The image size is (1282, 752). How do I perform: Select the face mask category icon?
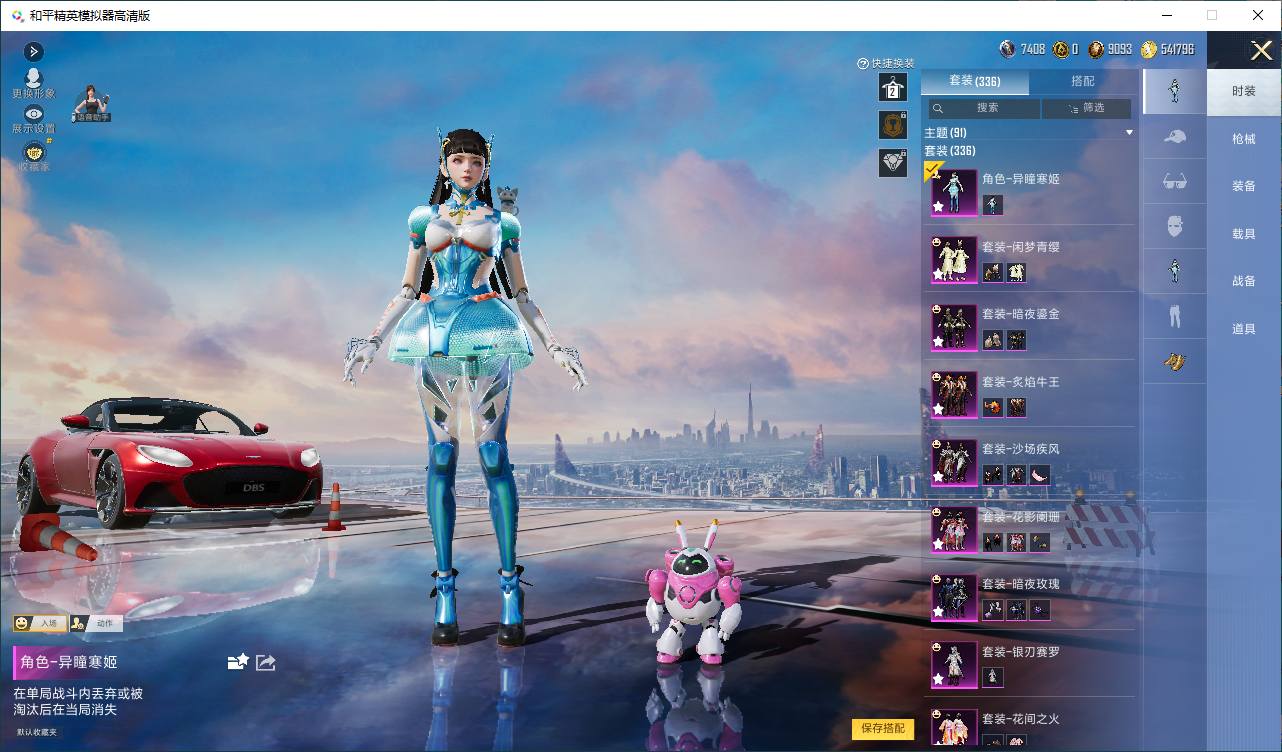coord(1175,226)
